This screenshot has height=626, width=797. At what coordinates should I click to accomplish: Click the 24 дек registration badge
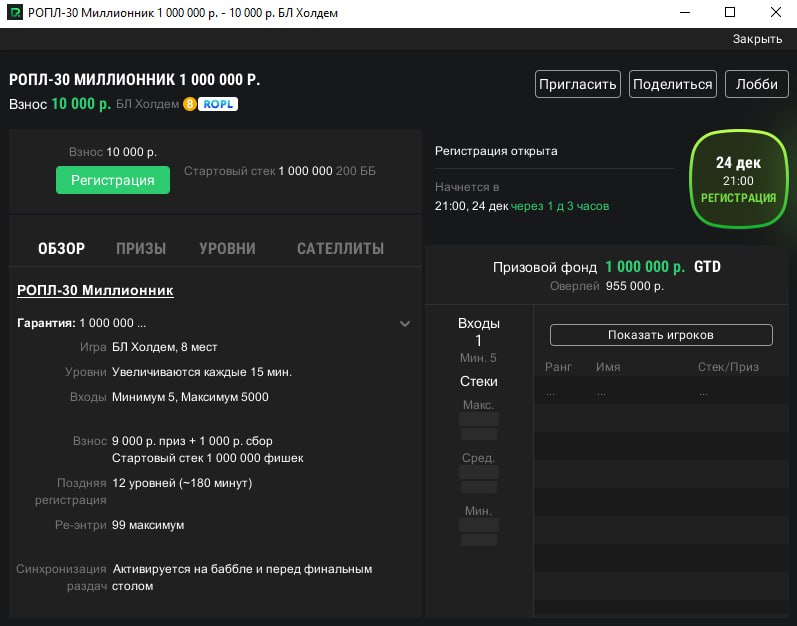tap(738, 179)
